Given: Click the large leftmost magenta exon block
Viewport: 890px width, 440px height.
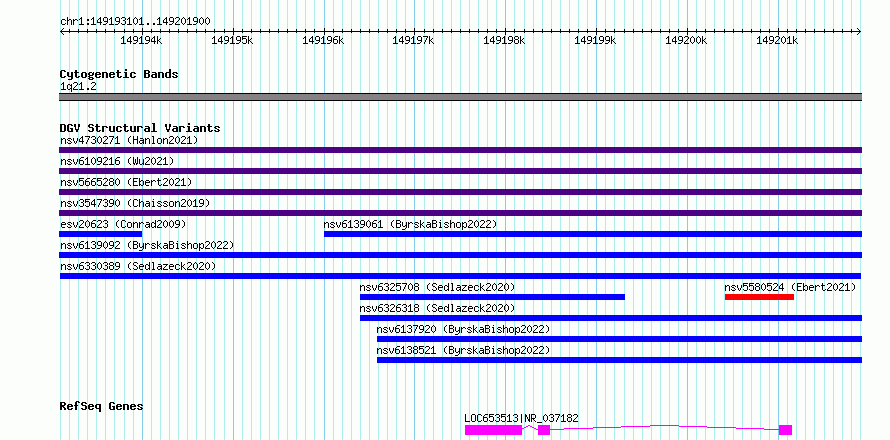Looking at the screenshot, I should tap(493, 430).
